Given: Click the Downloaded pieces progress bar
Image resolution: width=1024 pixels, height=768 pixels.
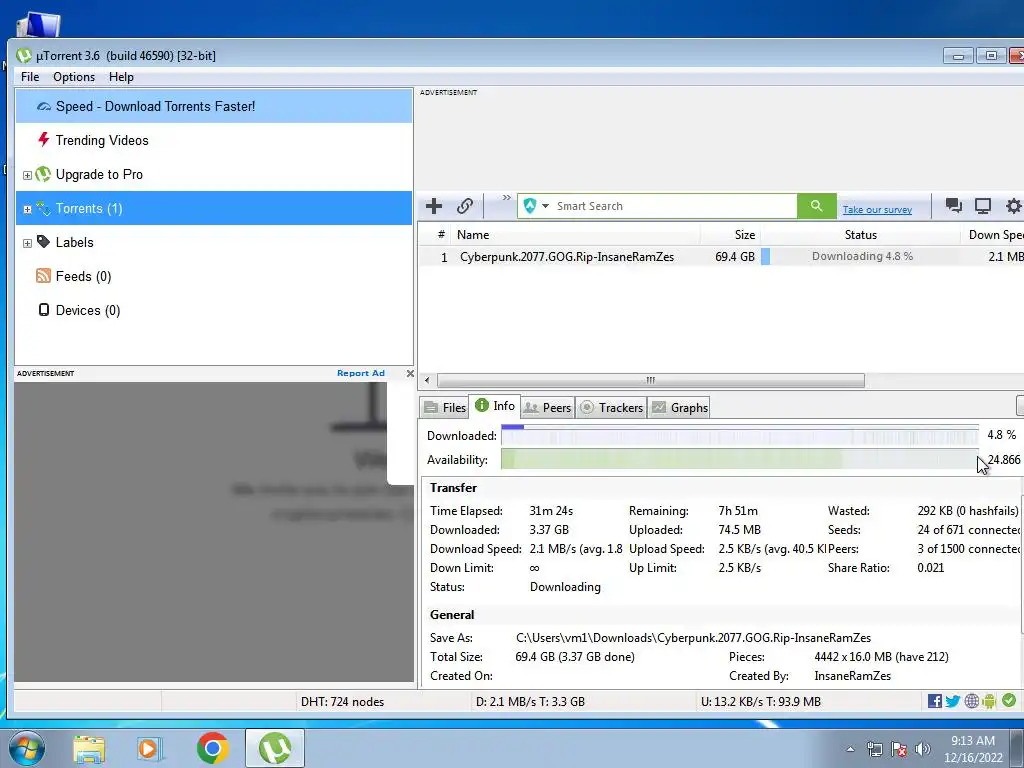Looking at the screenshot, I should tap(740, 436).
